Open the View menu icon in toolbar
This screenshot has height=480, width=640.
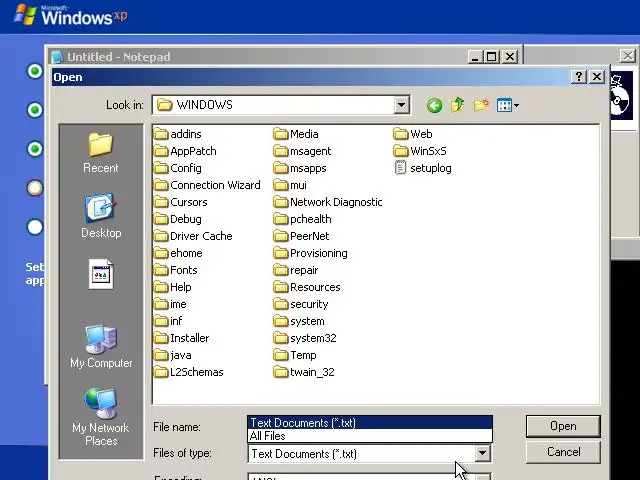pos(507,105)
